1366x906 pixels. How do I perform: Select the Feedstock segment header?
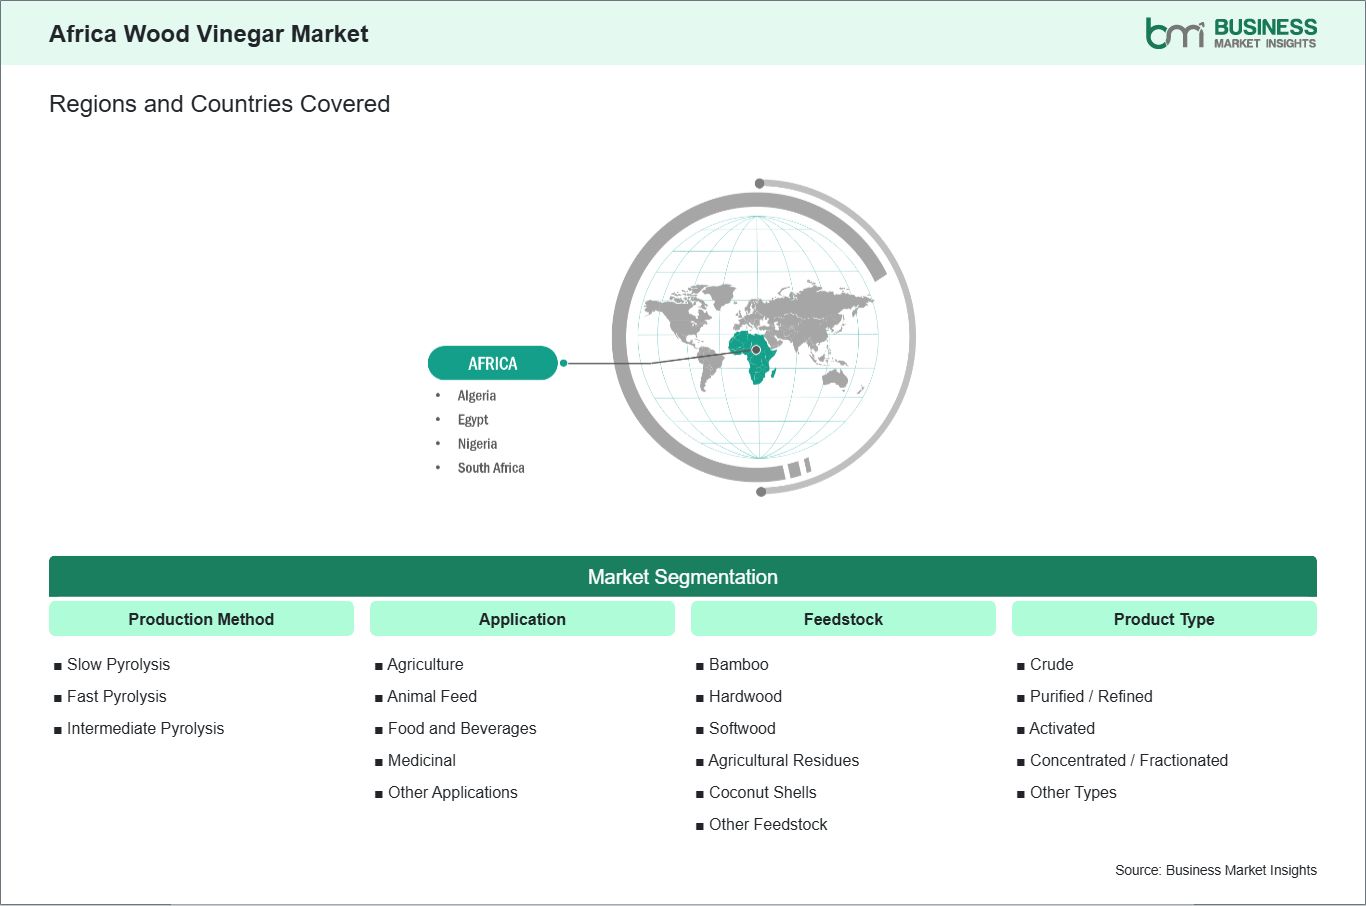(x=843, y=619)
